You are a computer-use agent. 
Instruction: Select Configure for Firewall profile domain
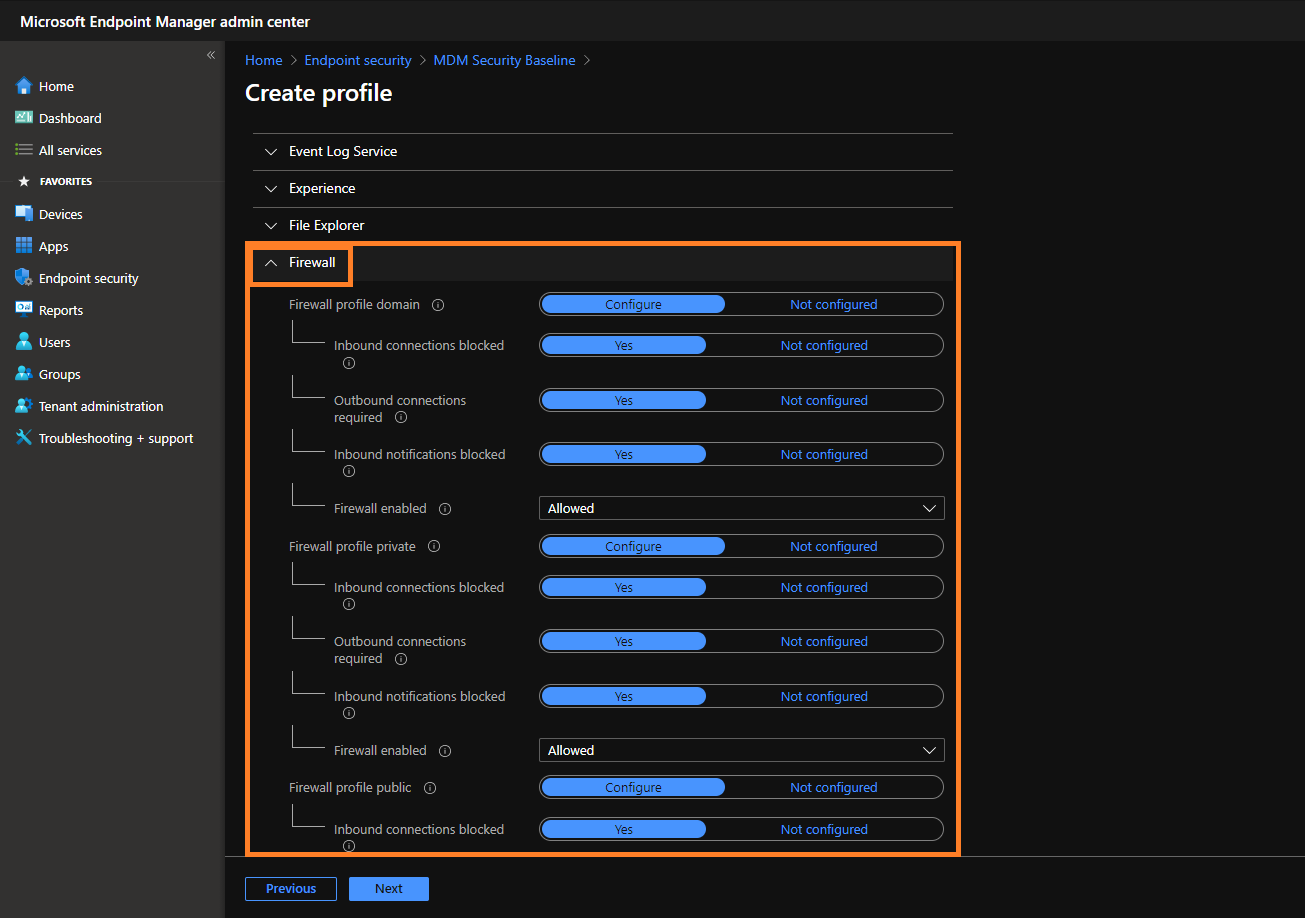(x=633, y=304)
